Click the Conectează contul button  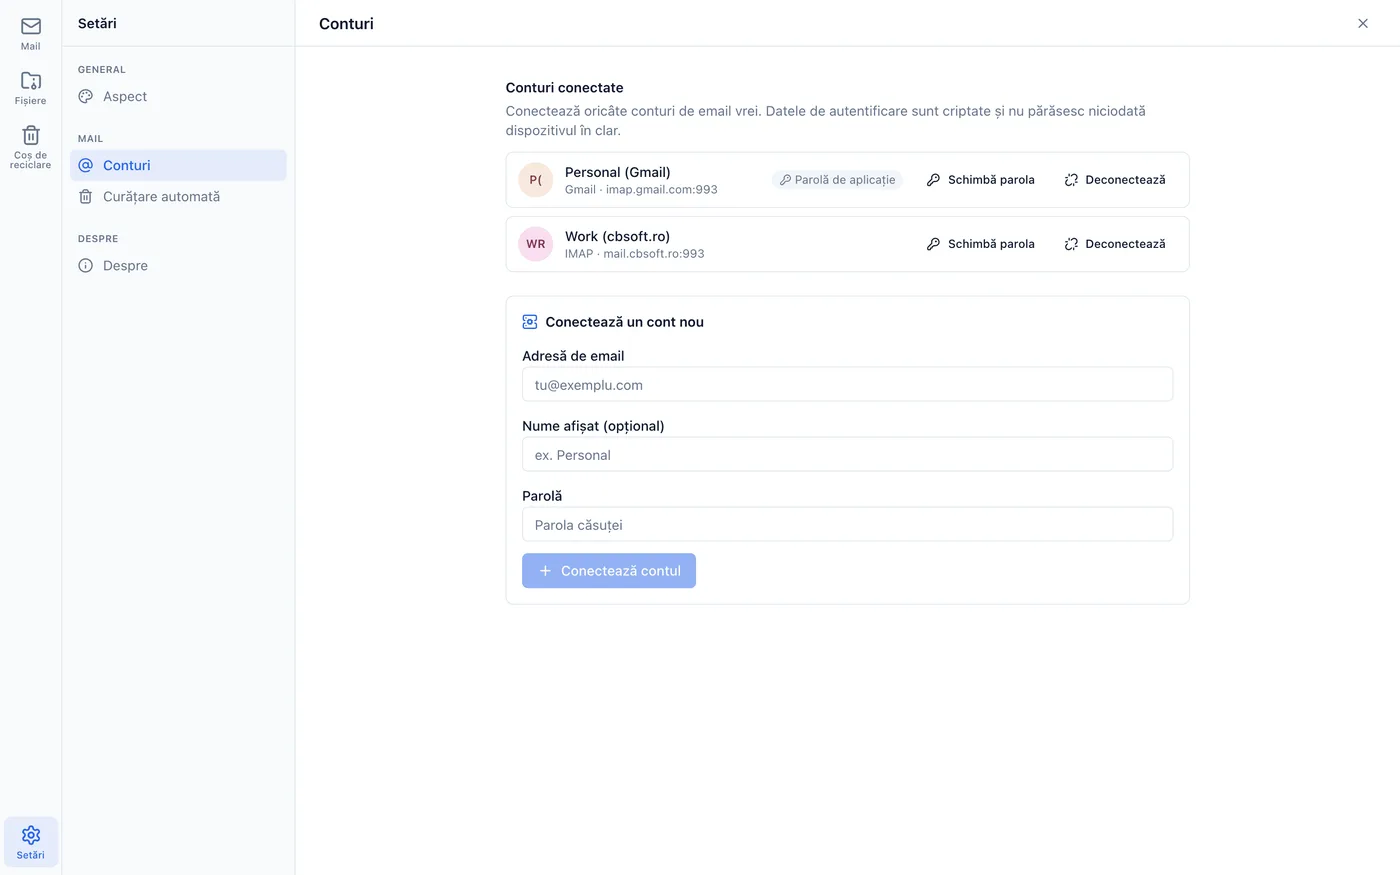coord(609,571)
